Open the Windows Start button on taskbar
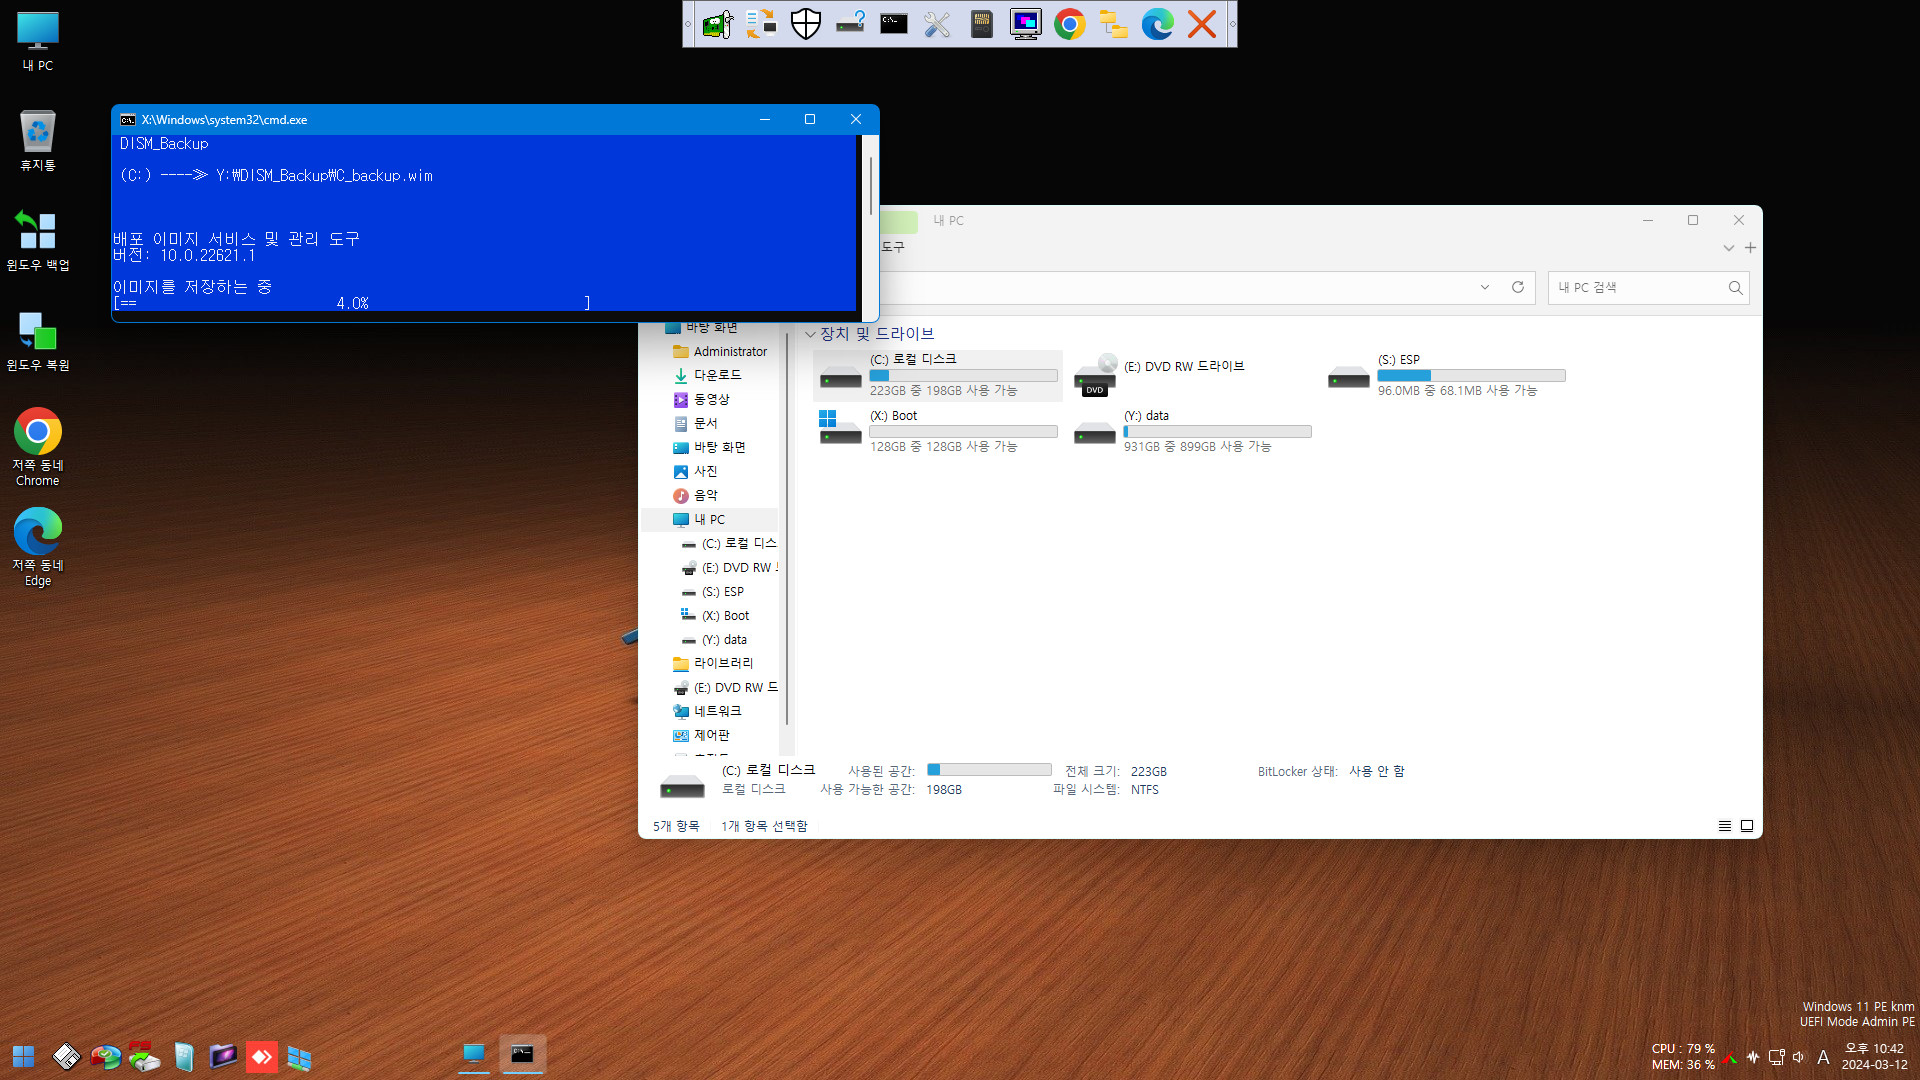 24,1056
